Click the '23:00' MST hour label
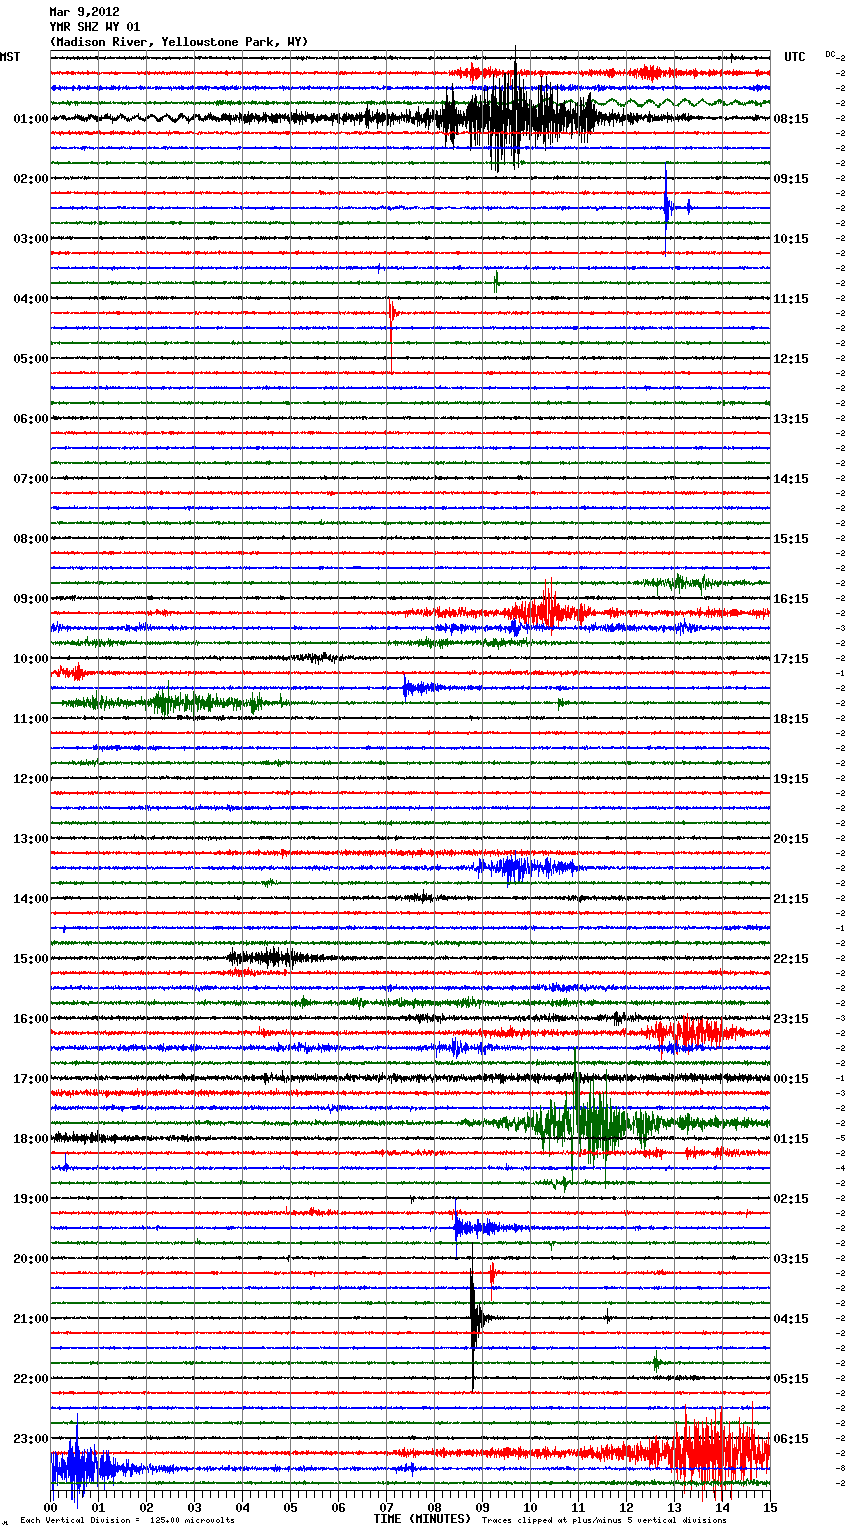Image resolution: width=850 pixels, height=1534 pixels. pos(30,1439)
